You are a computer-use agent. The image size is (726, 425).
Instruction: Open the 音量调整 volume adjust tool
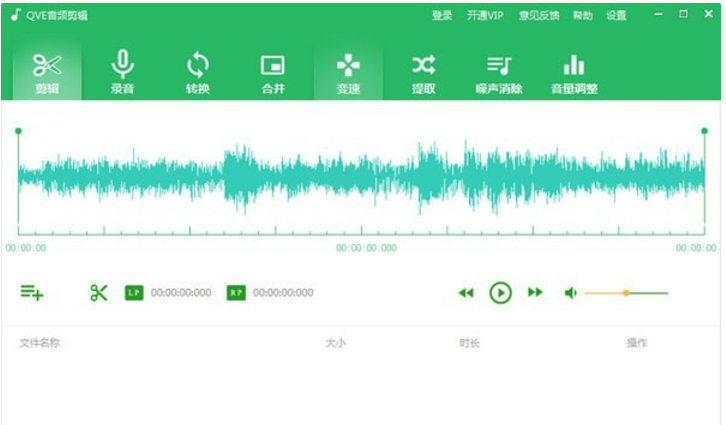(573, 72)
